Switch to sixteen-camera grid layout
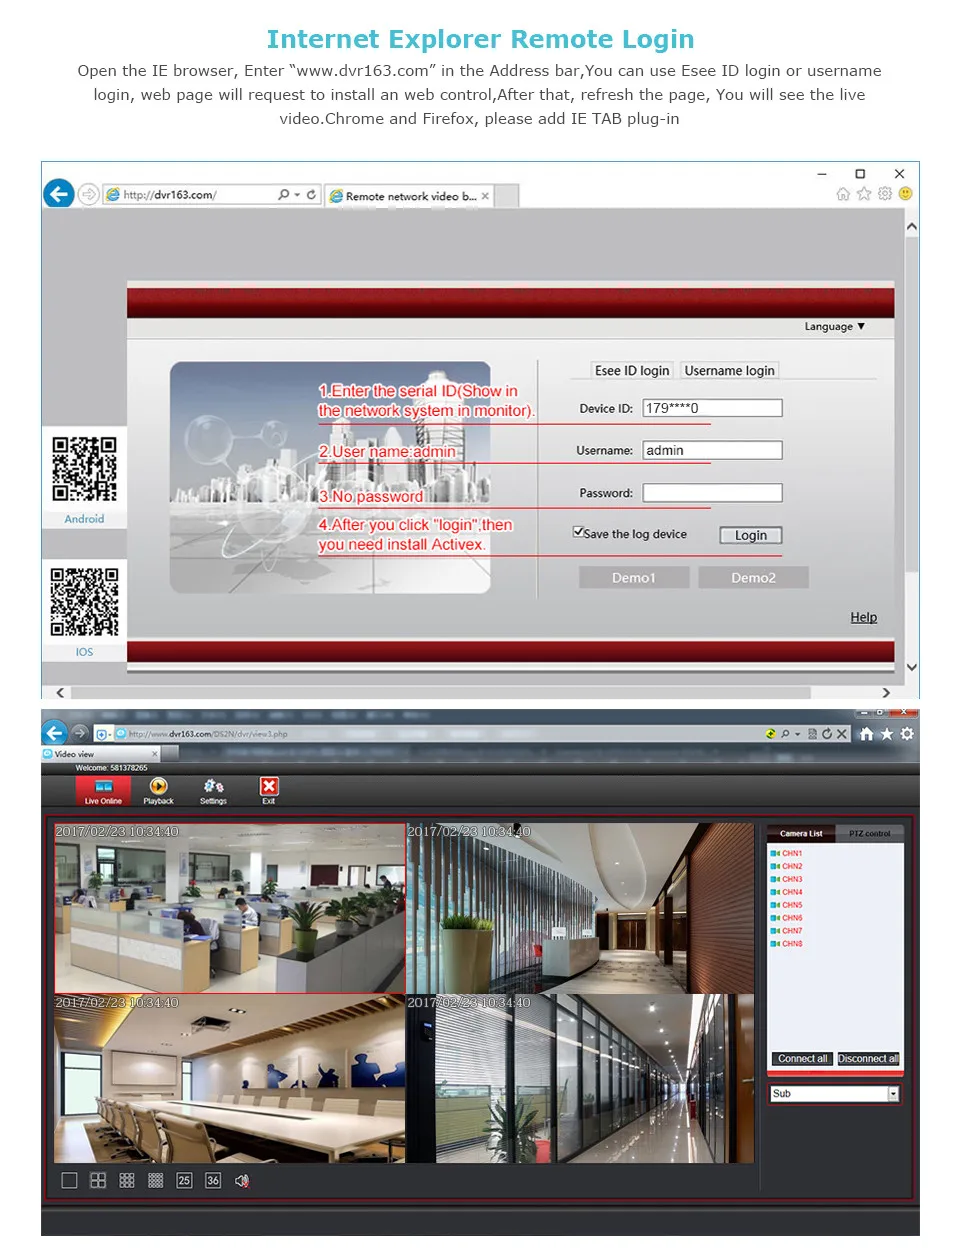 click(155, 1180)
